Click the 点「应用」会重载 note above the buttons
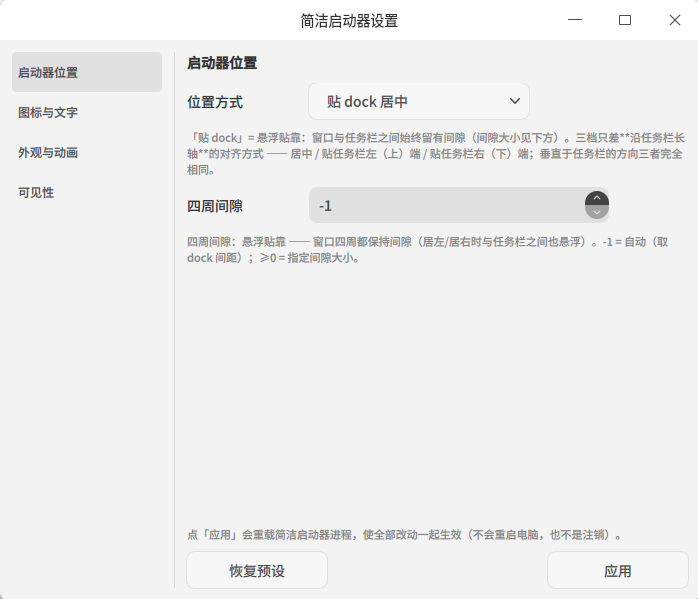This screenshot has width=698, height=599. [x=405, y=534]
